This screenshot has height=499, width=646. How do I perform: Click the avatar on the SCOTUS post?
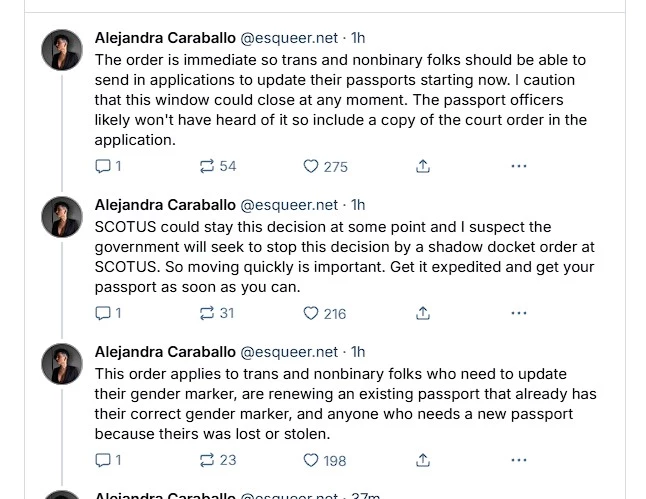click(x=62, y=216)
